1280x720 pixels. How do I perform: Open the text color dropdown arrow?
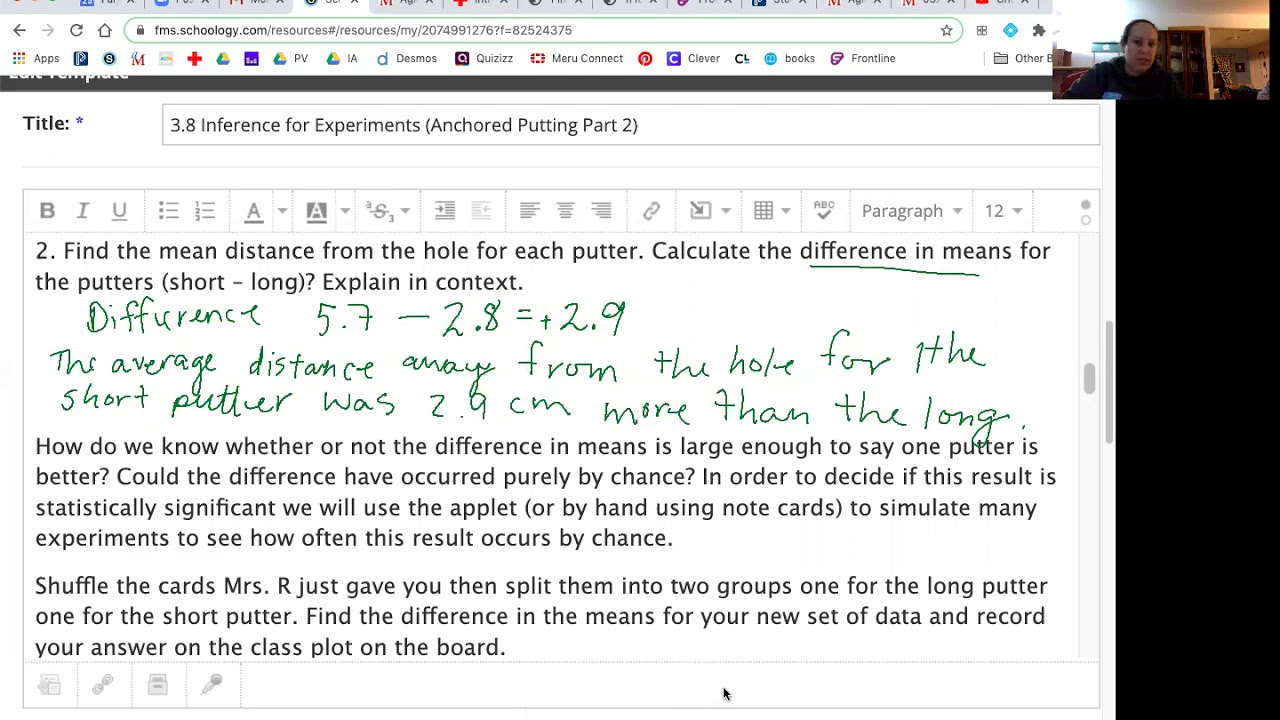[x=282, y=211]
